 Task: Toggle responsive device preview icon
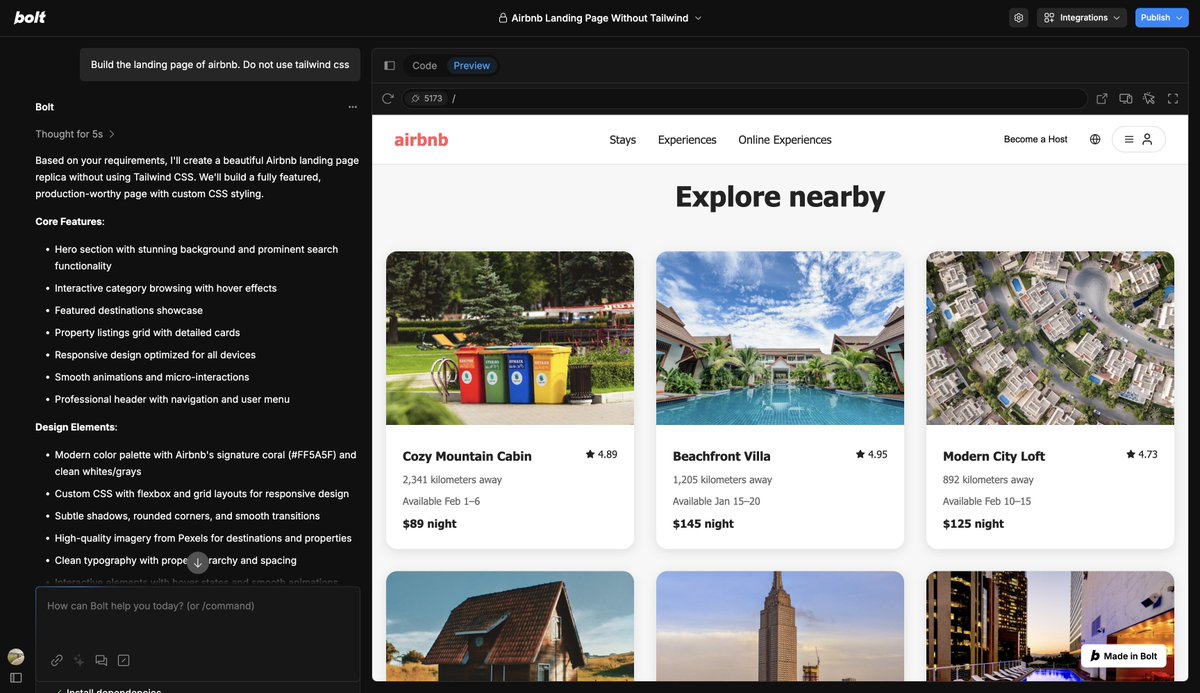pos(1126,99)
